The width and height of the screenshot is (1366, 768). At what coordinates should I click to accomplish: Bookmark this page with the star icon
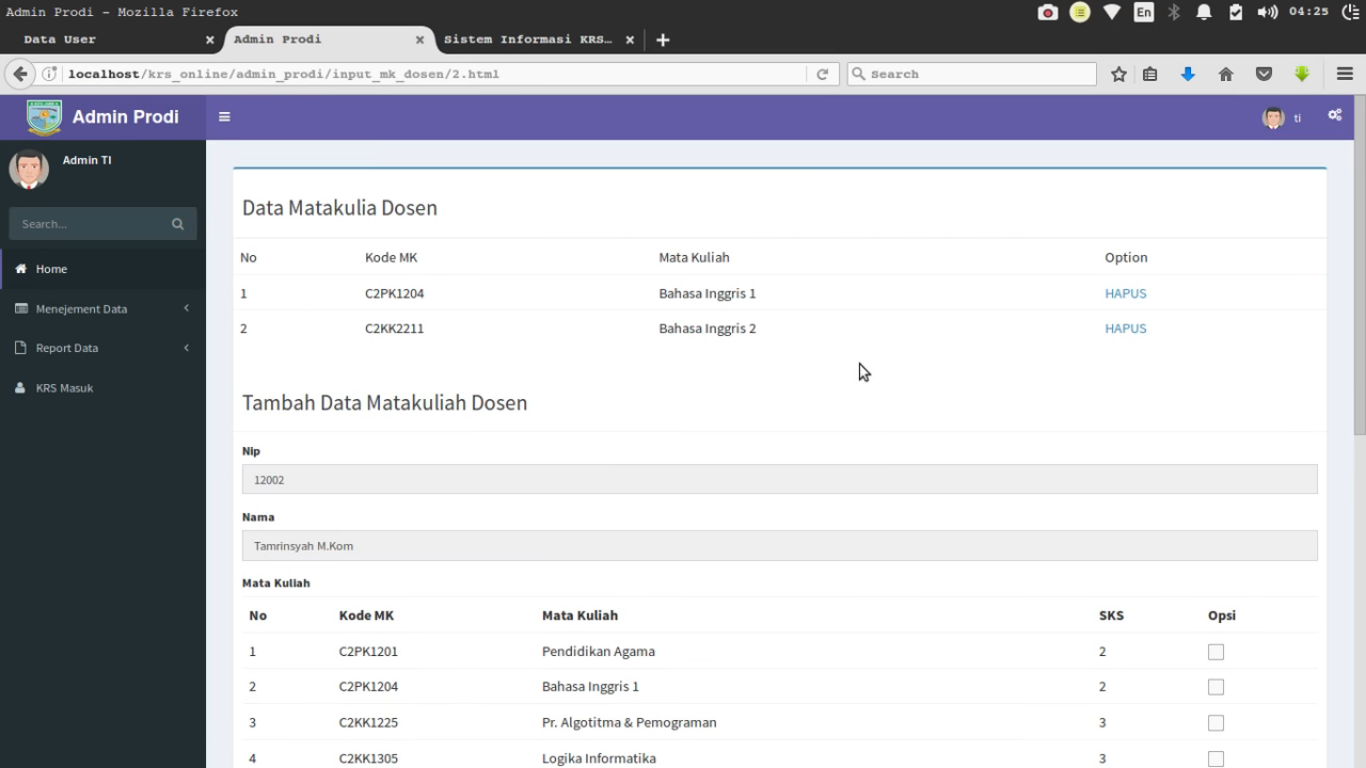click(x=1119, y=74)
